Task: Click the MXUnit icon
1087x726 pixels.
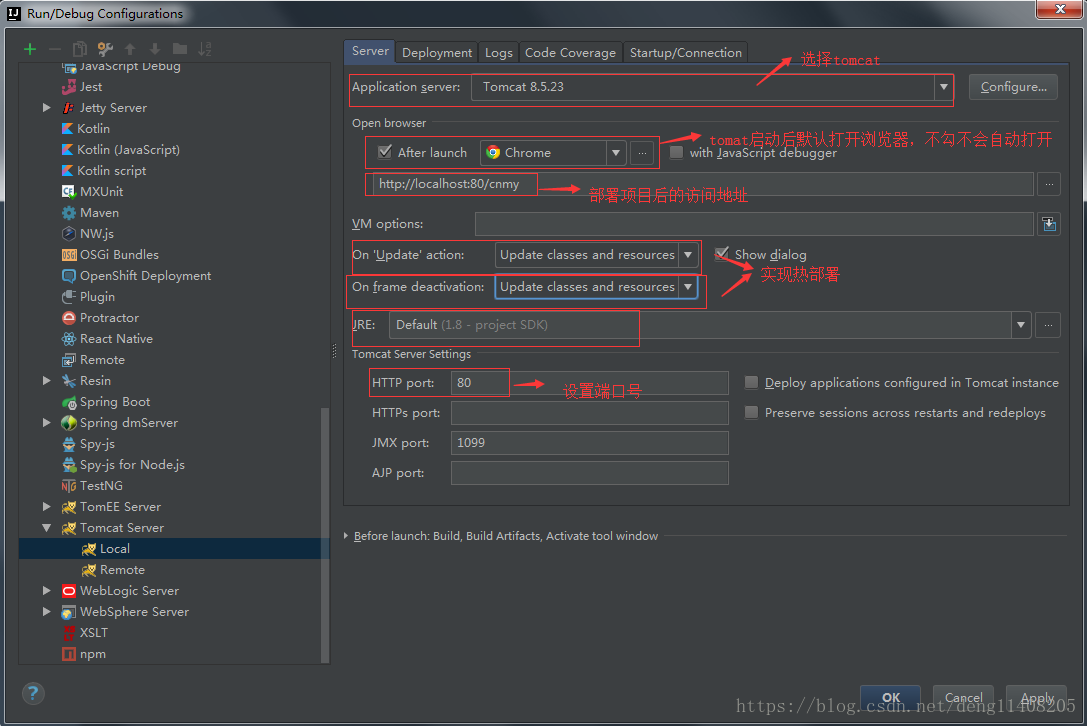Action: [x=69, y=191]
